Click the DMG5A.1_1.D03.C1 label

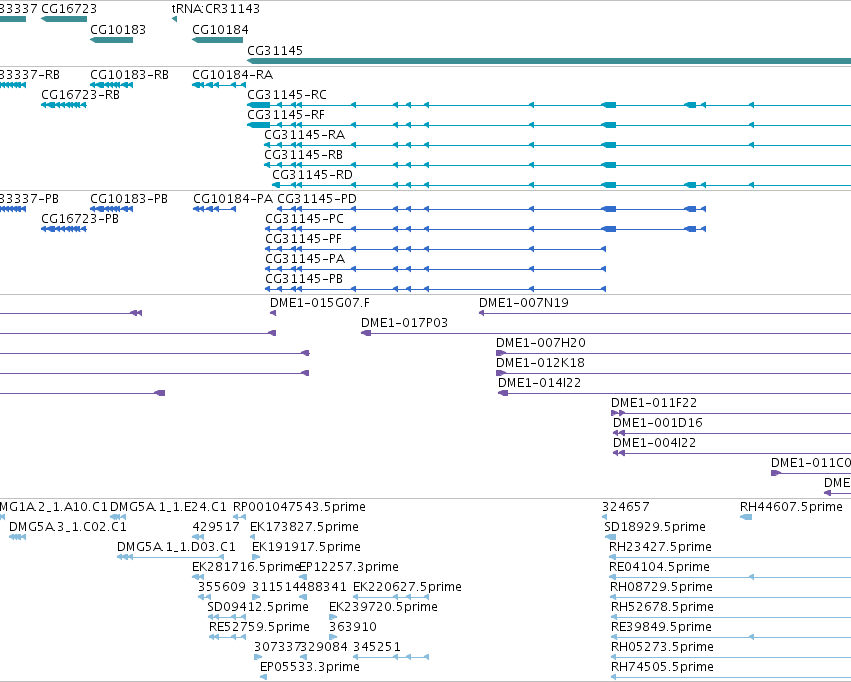point(176,547)
